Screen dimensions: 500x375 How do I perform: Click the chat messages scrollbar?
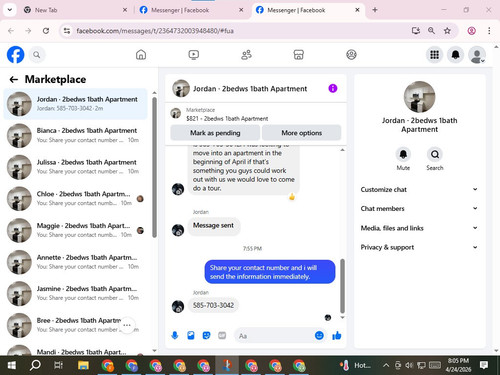[342, 285]
